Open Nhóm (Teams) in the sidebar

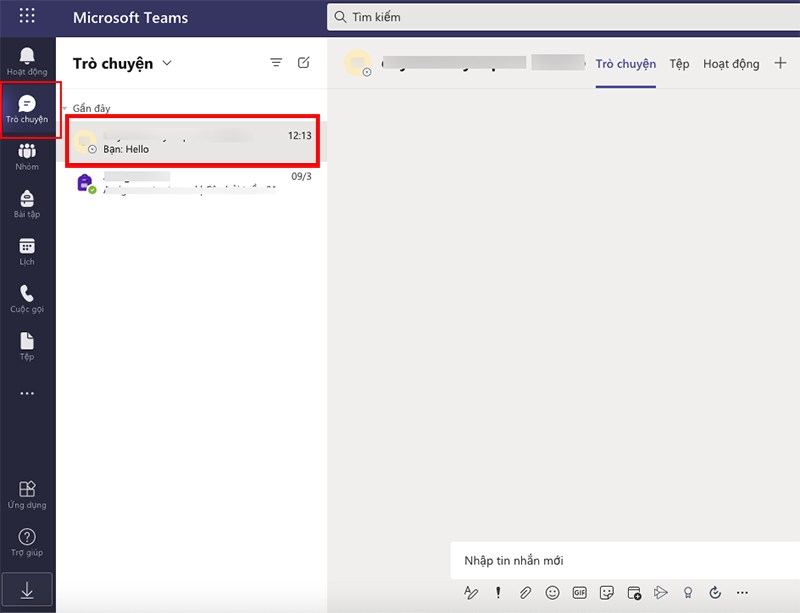(x=25, y=151)
